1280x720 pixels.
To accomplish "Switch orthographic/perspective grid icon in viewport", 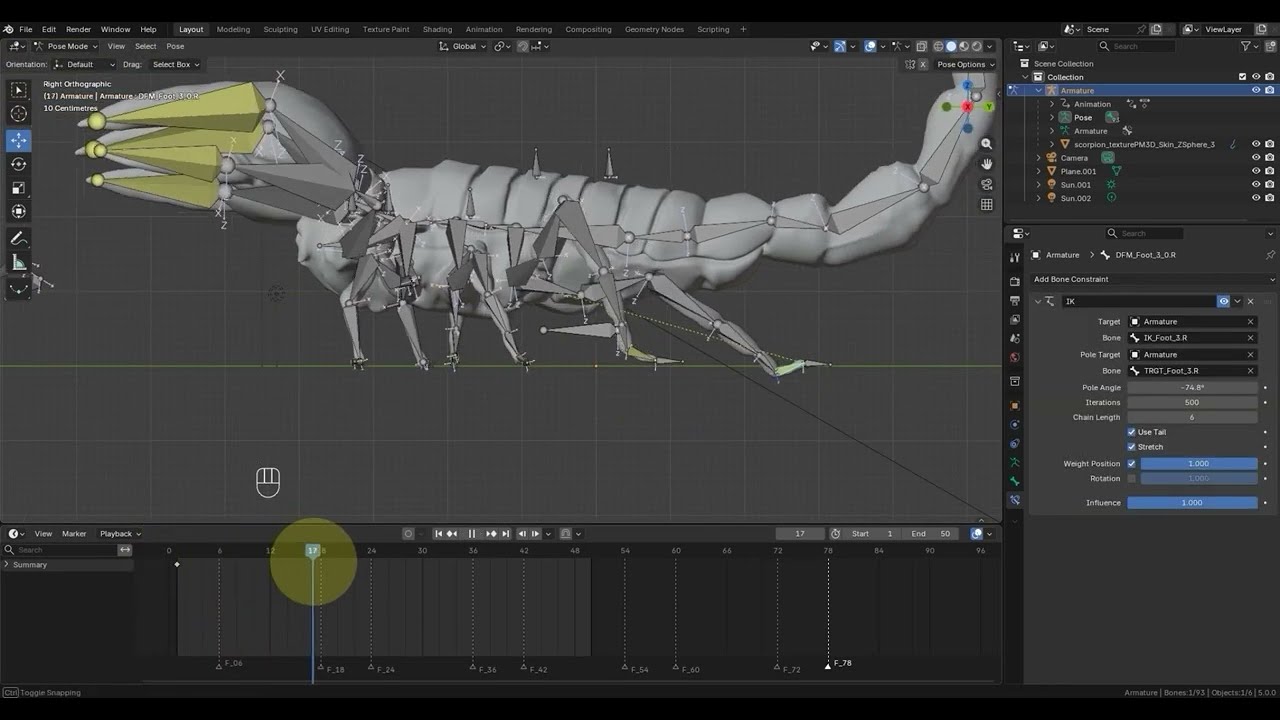I will click(x=986, y=204).
